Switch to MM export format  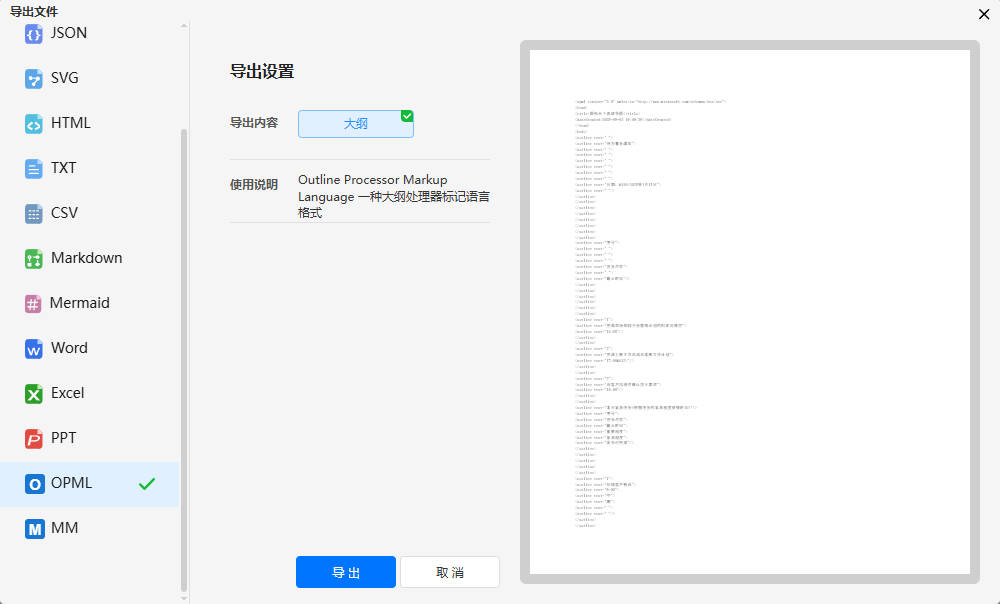64,528
